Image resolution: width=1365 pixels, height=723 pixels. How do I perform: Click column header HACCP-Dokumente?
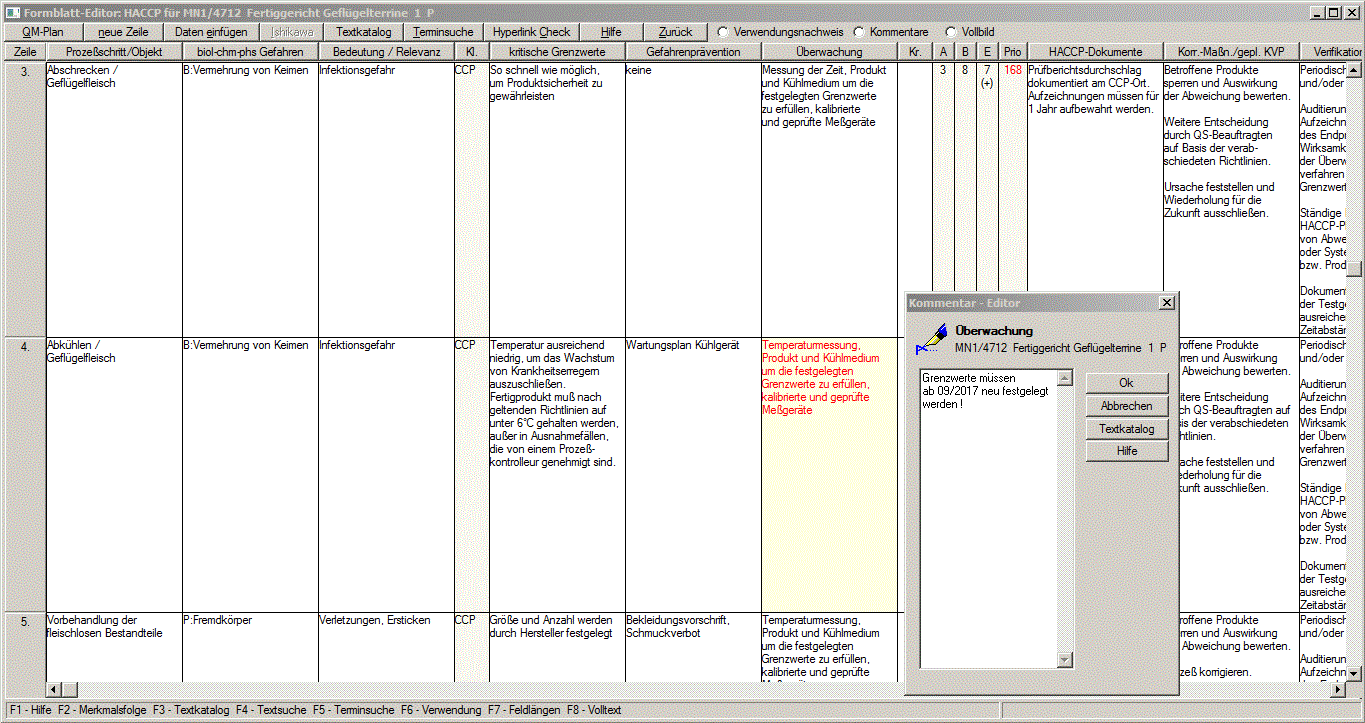[1095, 52]
